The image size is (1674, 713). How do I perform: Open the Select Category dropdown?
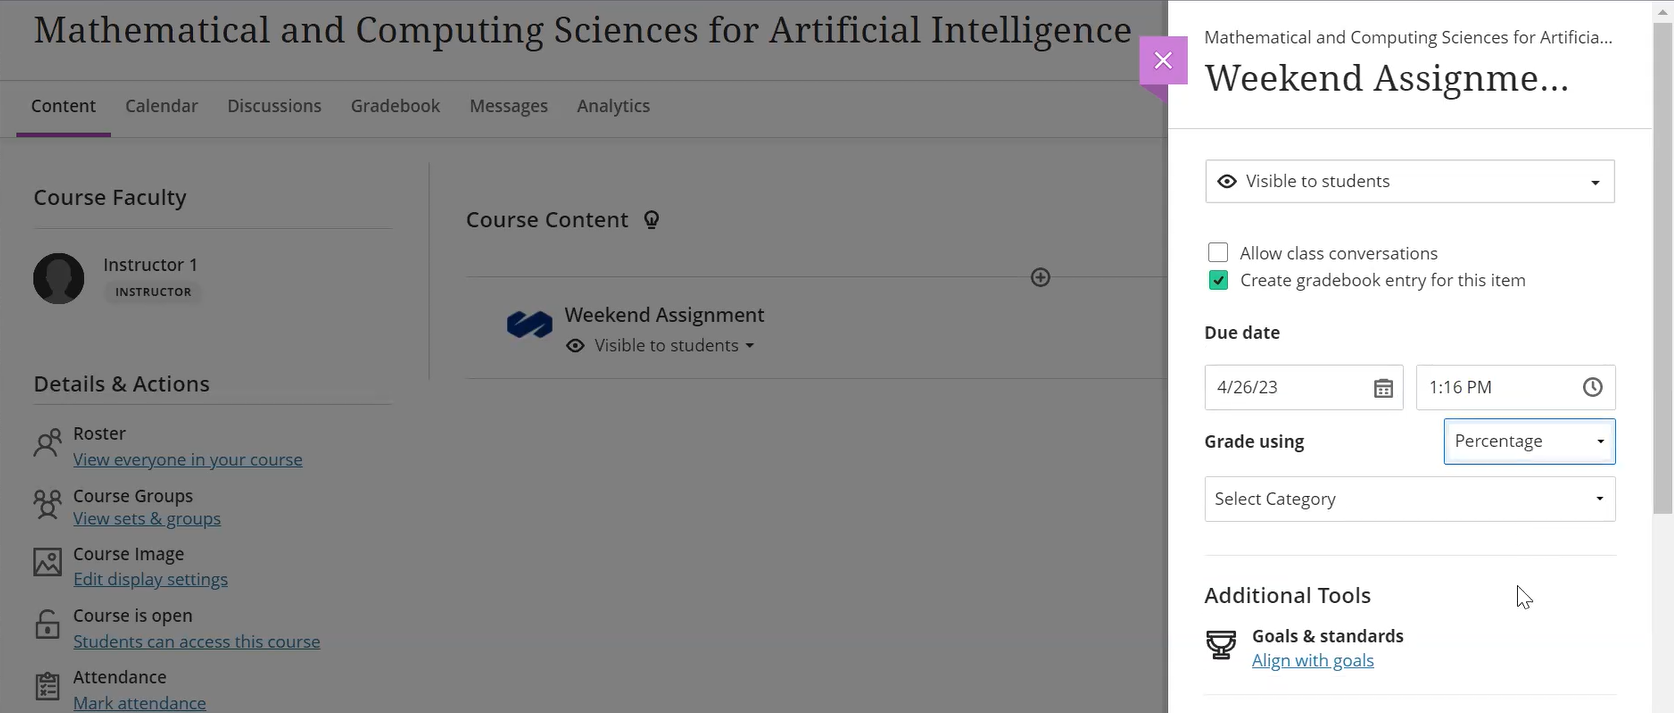coord(1410,499)
